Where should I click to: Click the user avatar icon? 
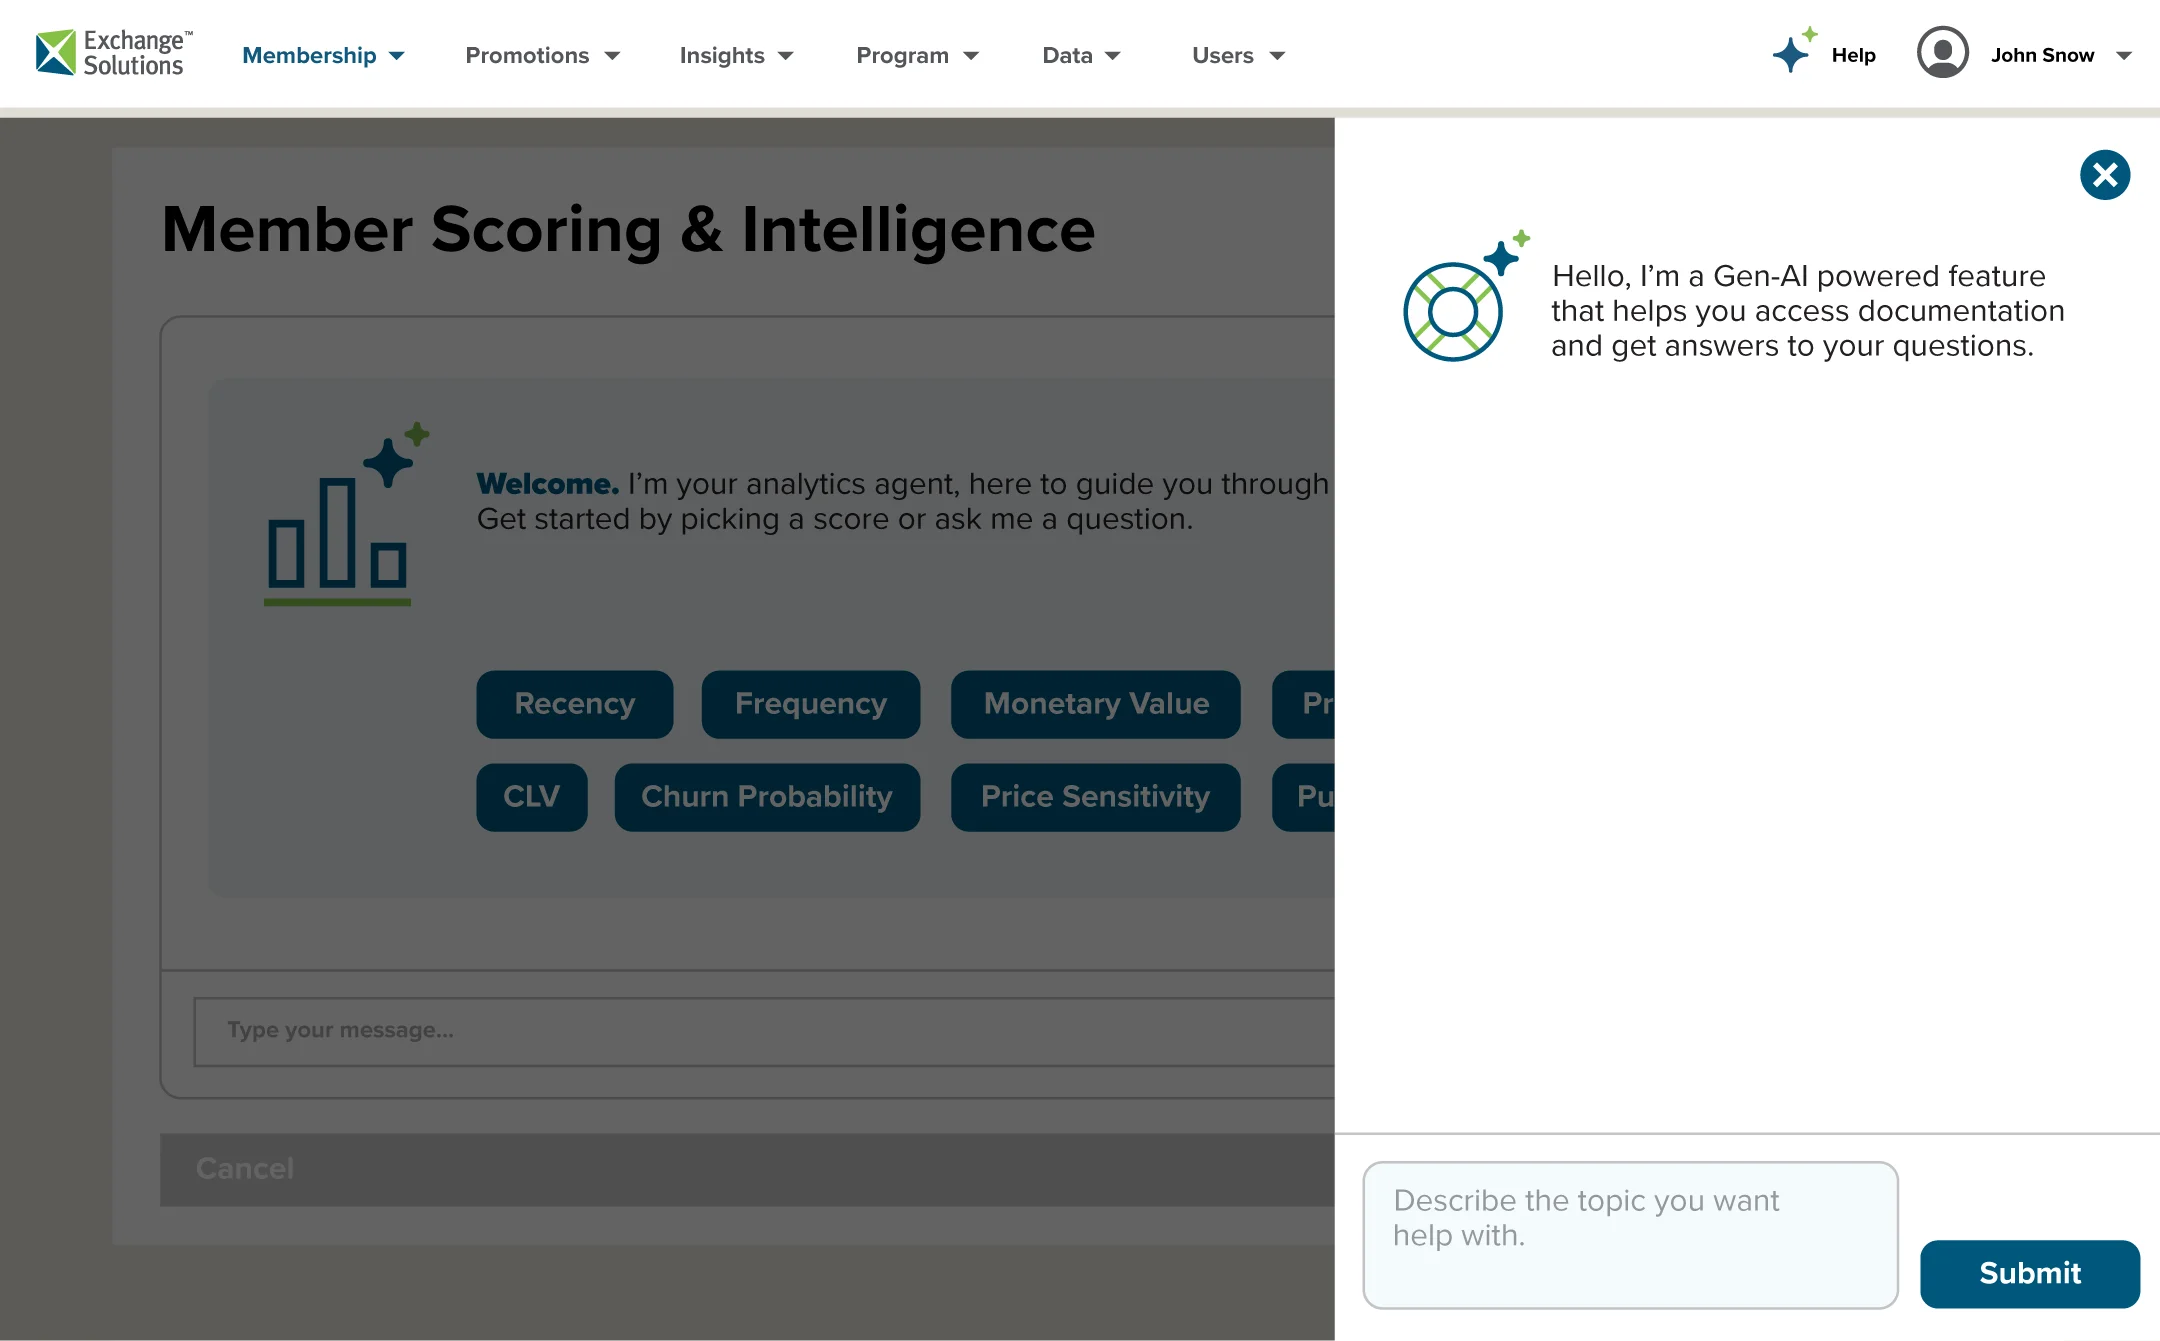1942,53
